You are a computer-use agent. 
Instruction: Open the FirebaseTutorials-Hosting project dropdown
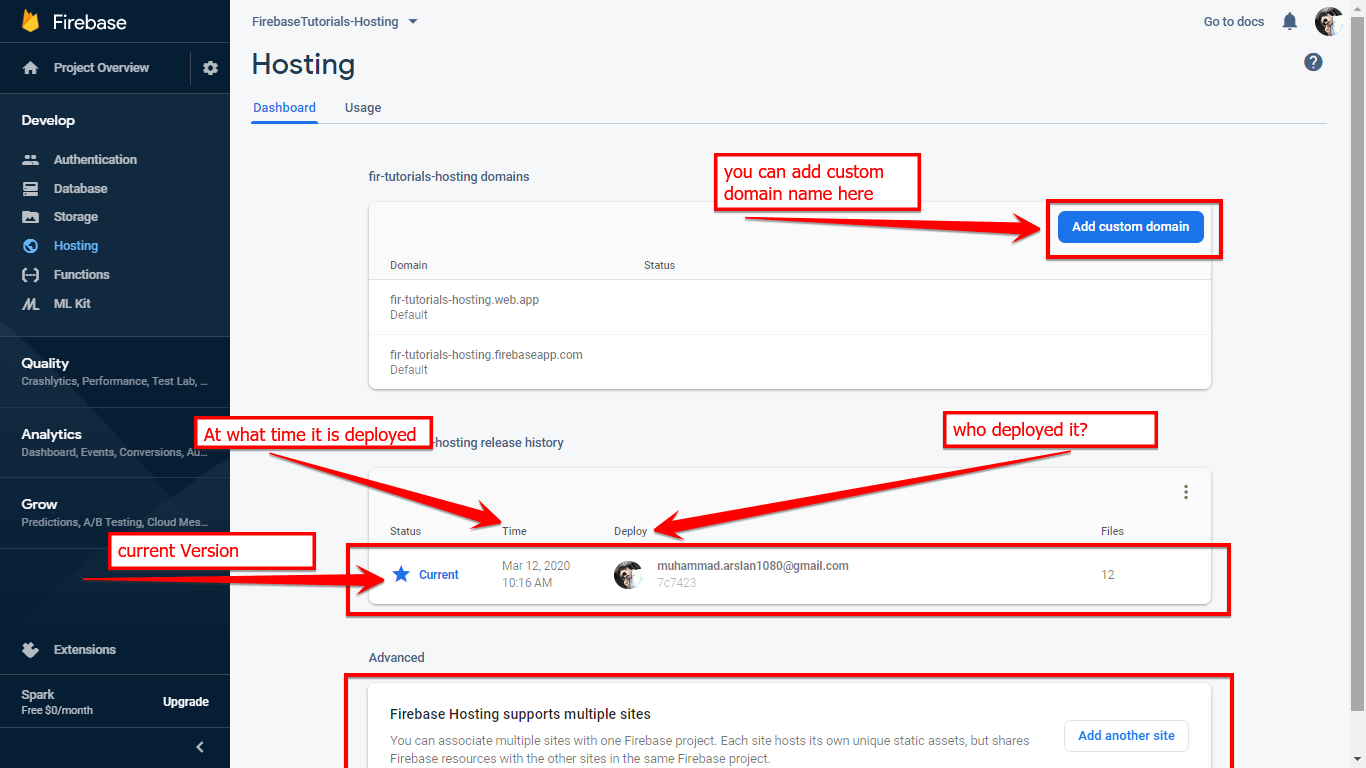(x=335, y=22)
